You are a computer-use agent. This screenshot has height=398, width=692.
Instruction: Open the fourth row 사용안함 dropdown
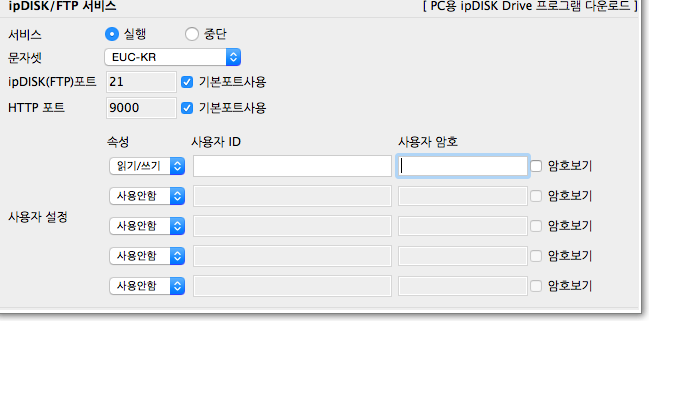point(147,256)
